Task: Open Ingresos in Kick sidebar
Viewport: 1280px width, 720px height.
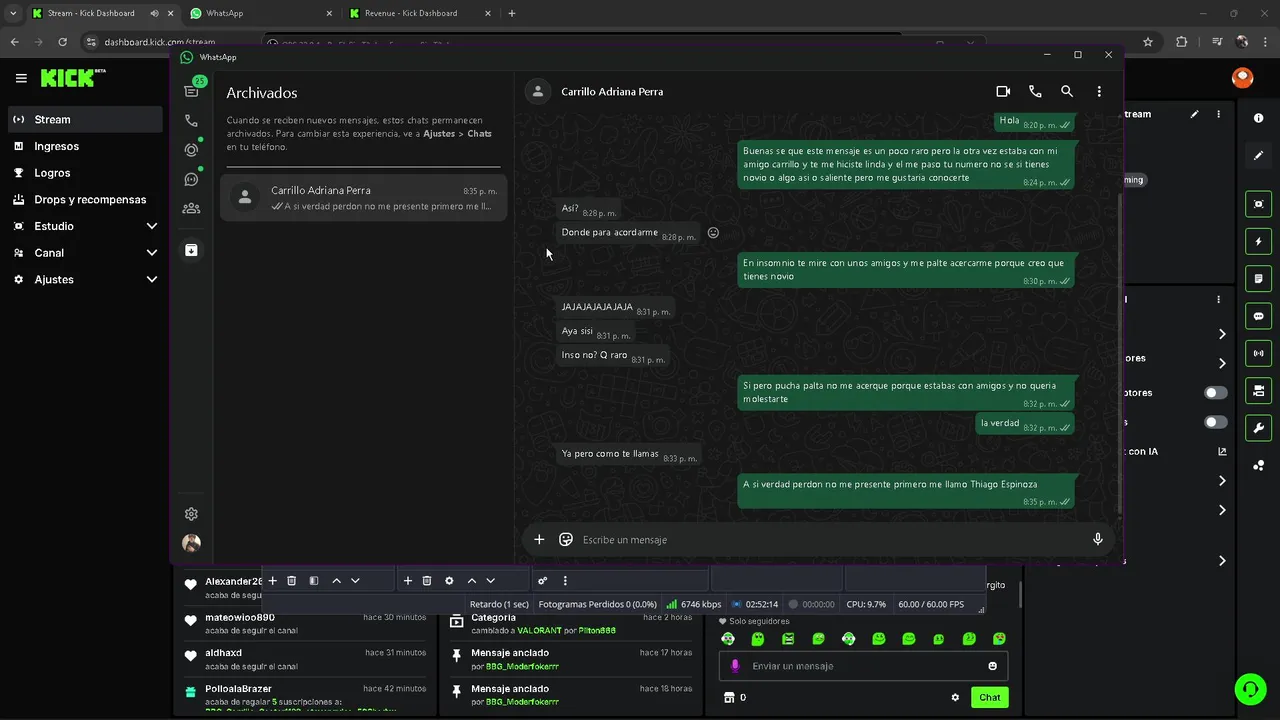Action: coord(84,146)
